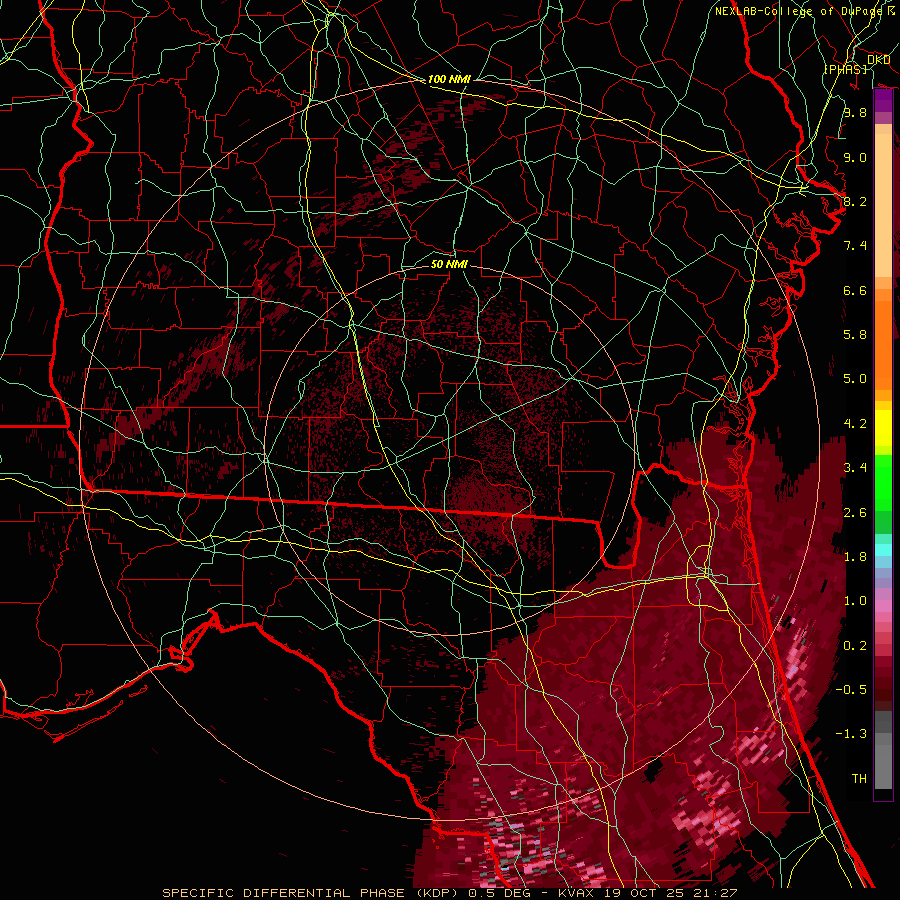Viewport: 900px width, 900px height.
Task: Pick the cyan band of the legend bar
Action: (883, 550)
